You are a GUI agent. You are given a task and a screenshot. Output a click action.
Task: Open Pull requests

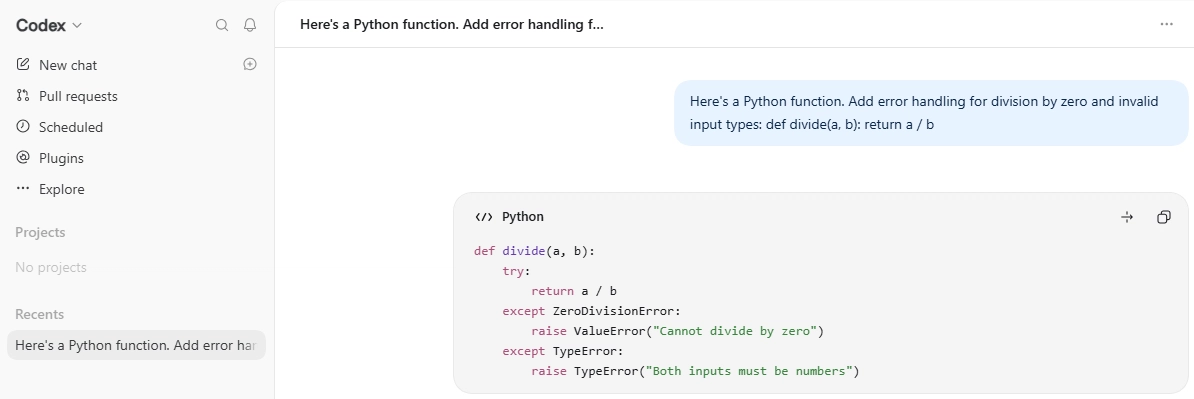click(x=78, y=97)
